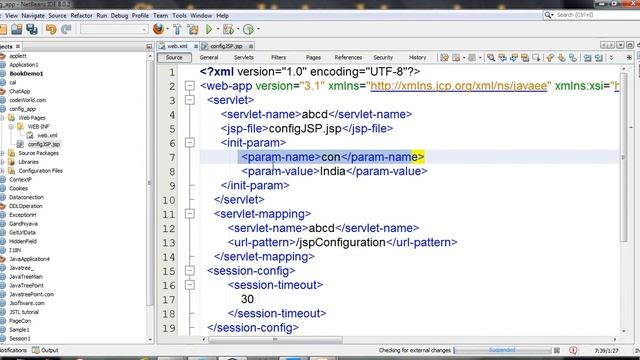
Task: Select the Source view button
Action: point(174,58)
